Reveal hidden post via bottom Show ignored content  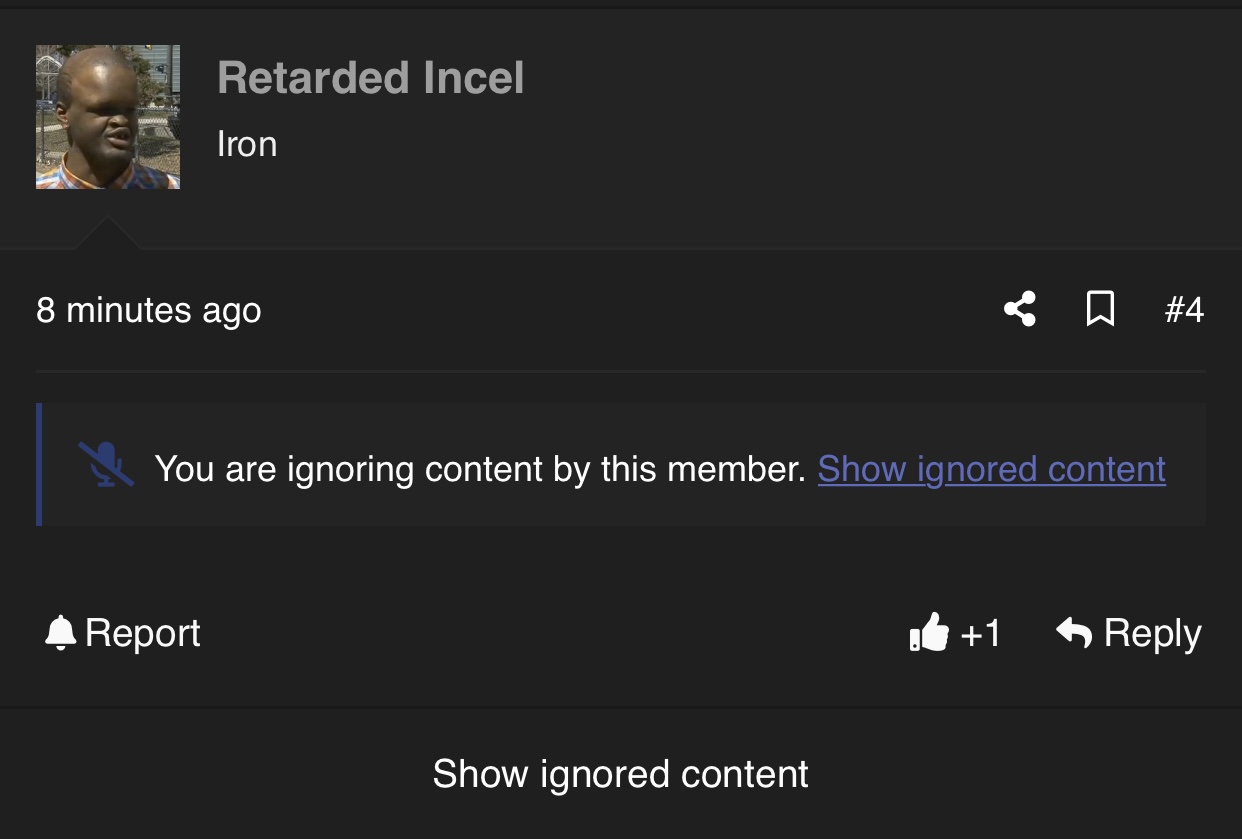620,773
